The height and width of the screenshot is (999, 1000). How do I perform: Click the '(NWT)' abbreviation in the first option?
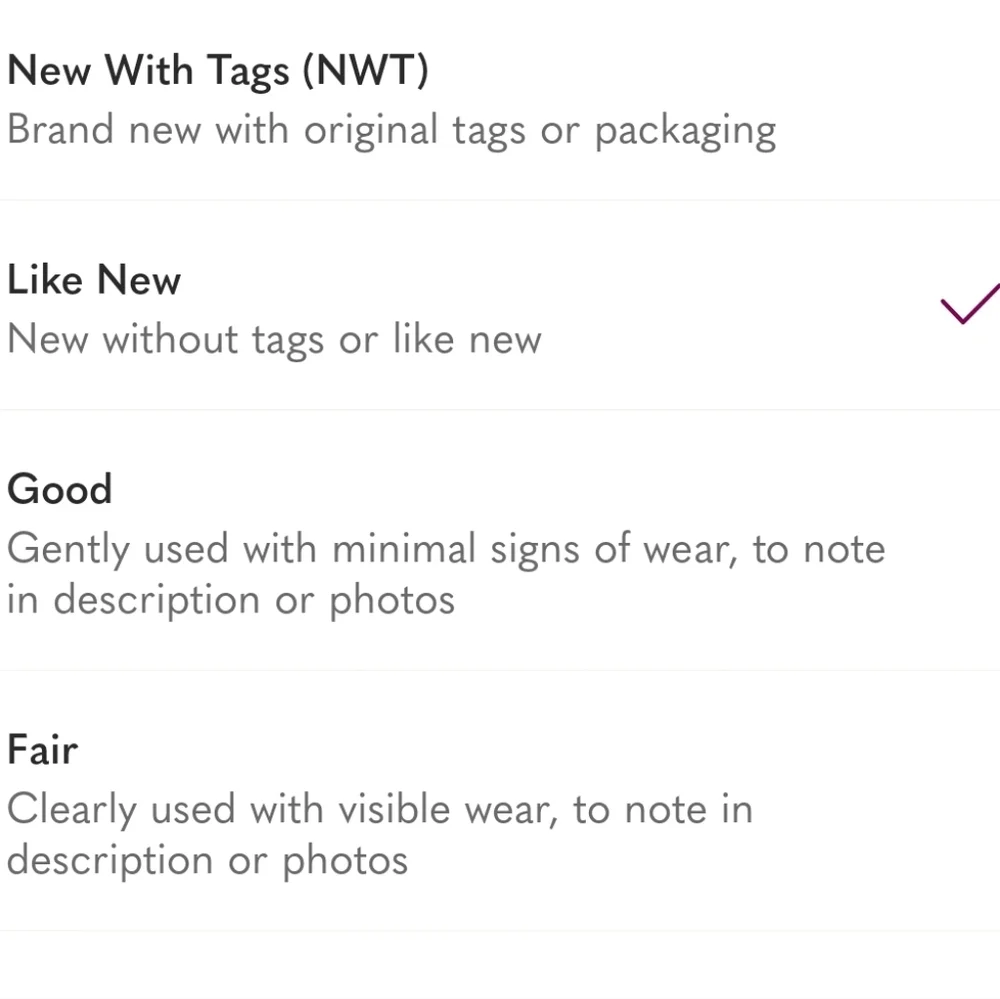365,70
